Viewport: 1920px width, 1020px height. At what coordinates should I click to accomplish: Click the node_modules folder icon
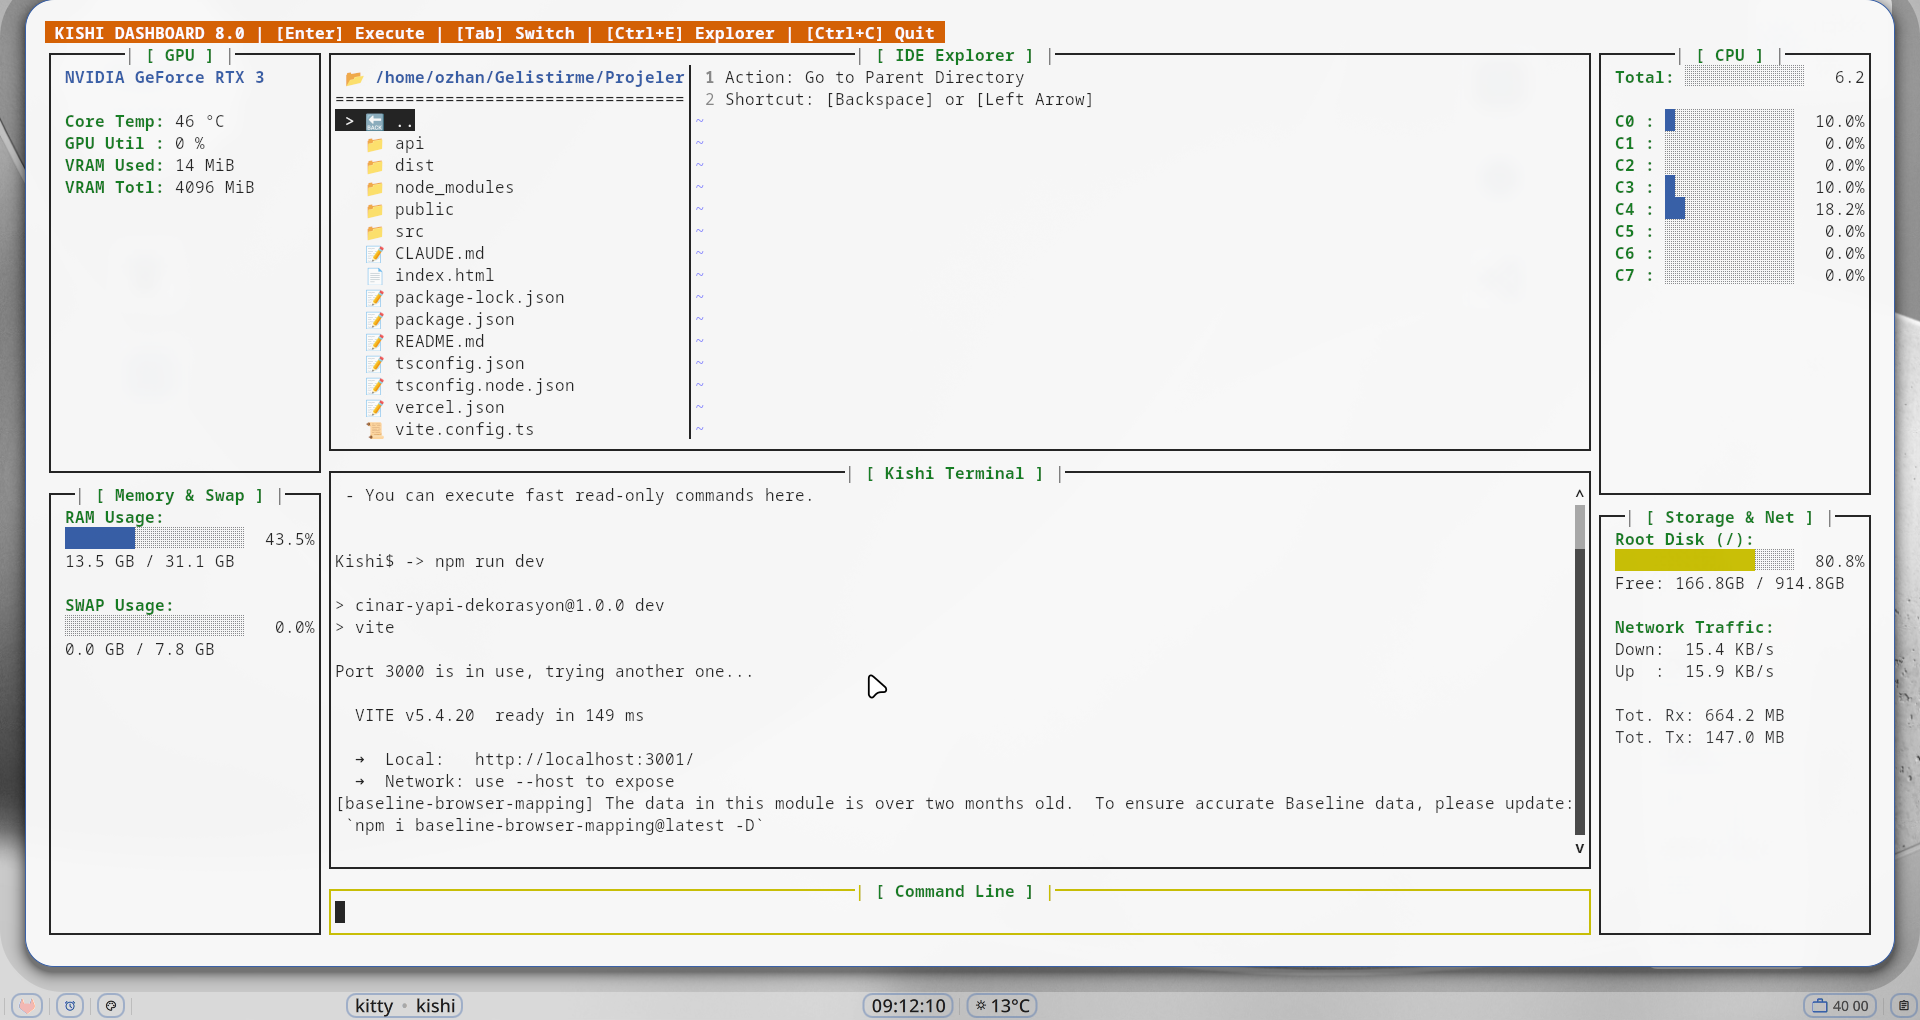[x=375, y=188]
